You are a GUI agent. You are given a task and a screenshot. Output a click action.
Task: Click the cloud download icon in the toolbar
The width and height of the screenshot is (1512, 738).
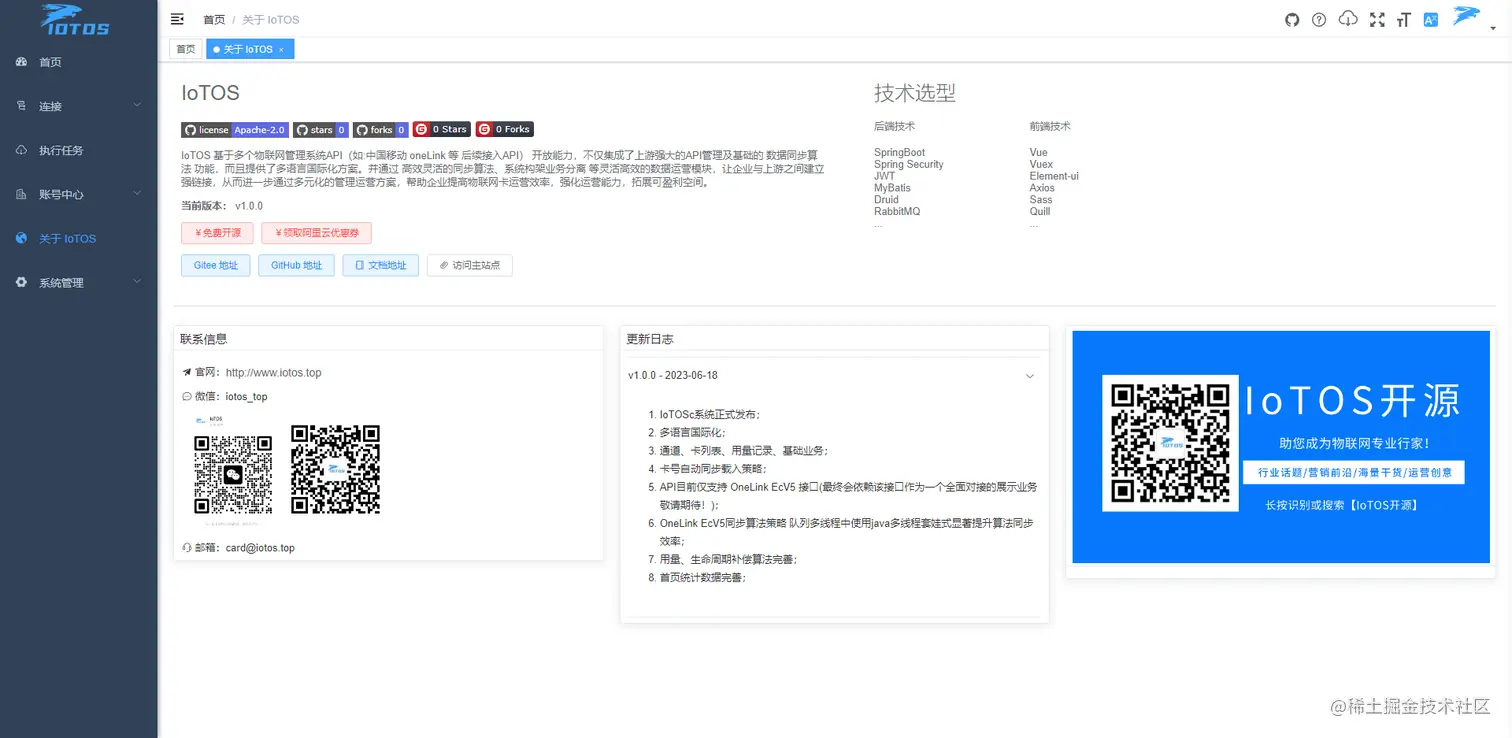(x=1346, y=19)
